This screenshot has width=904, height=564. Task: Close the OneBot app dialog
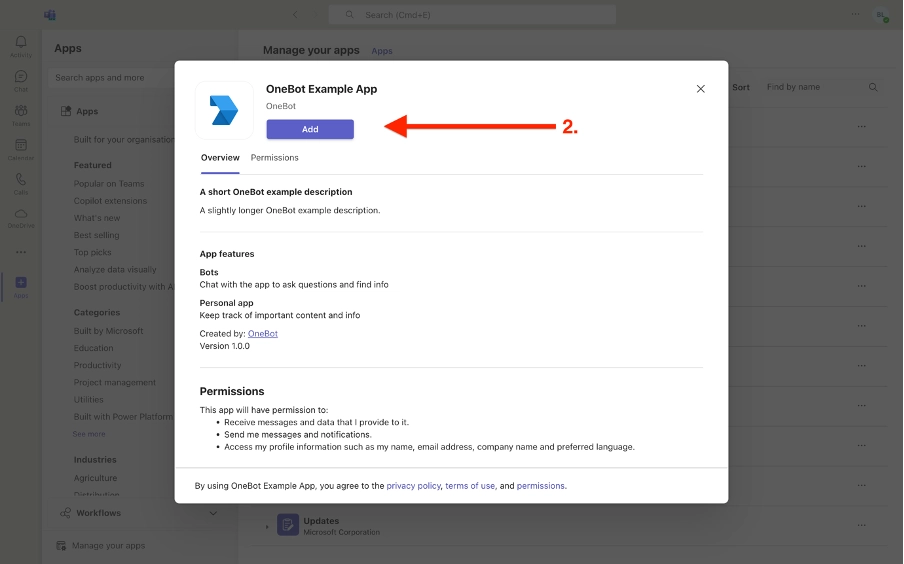tap(700, 89)
